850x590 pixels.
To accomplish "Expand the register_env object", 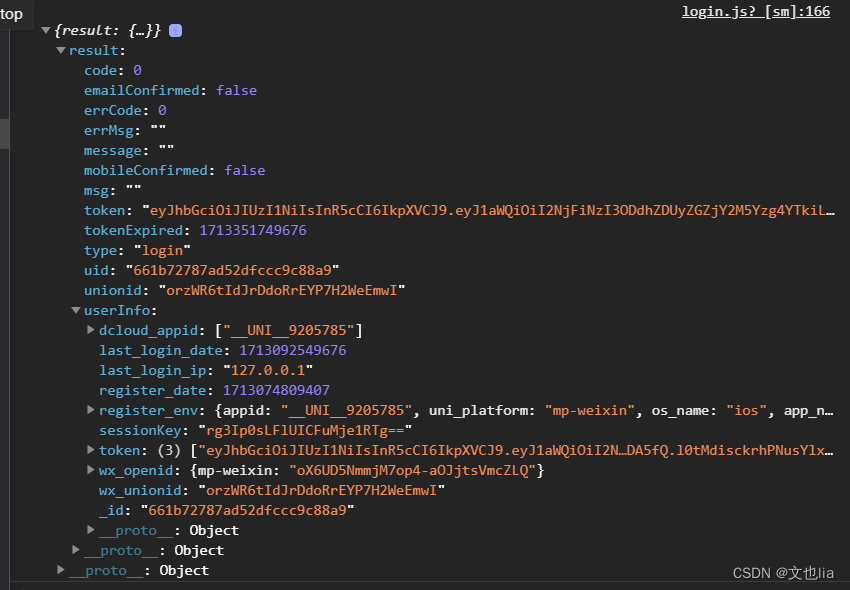I will tap(91, 410).
